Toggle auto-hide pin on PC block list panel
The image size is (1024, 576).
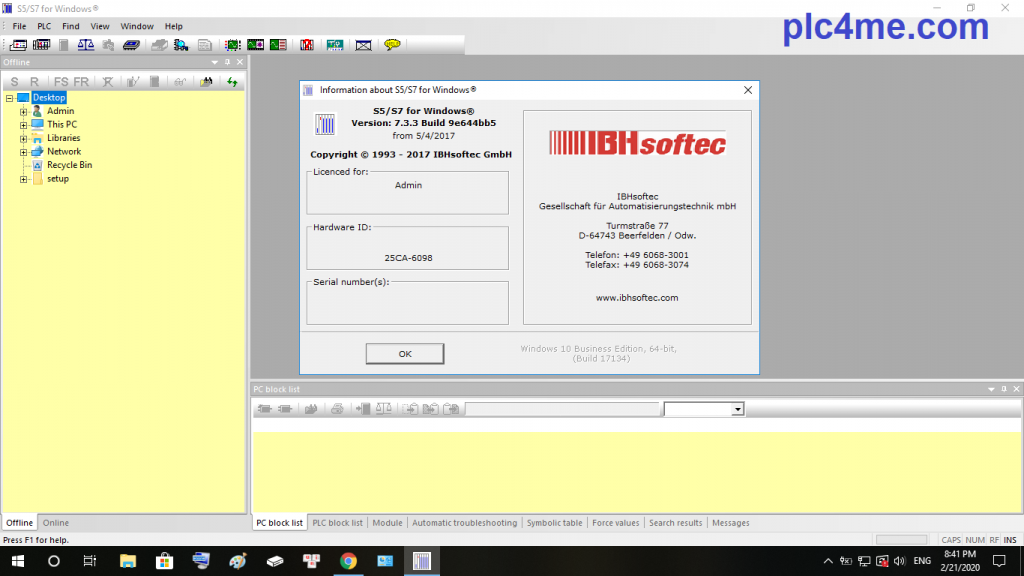1004,389
